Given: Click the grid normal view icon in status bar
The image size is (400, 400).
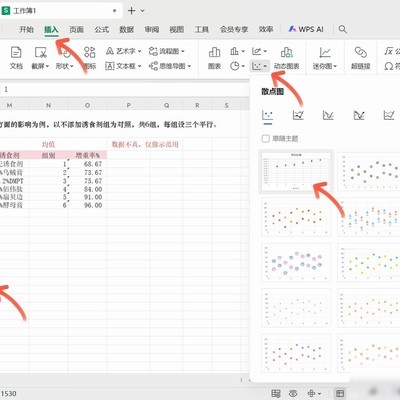Looking at the screenshot, I should tap(340, 393).
